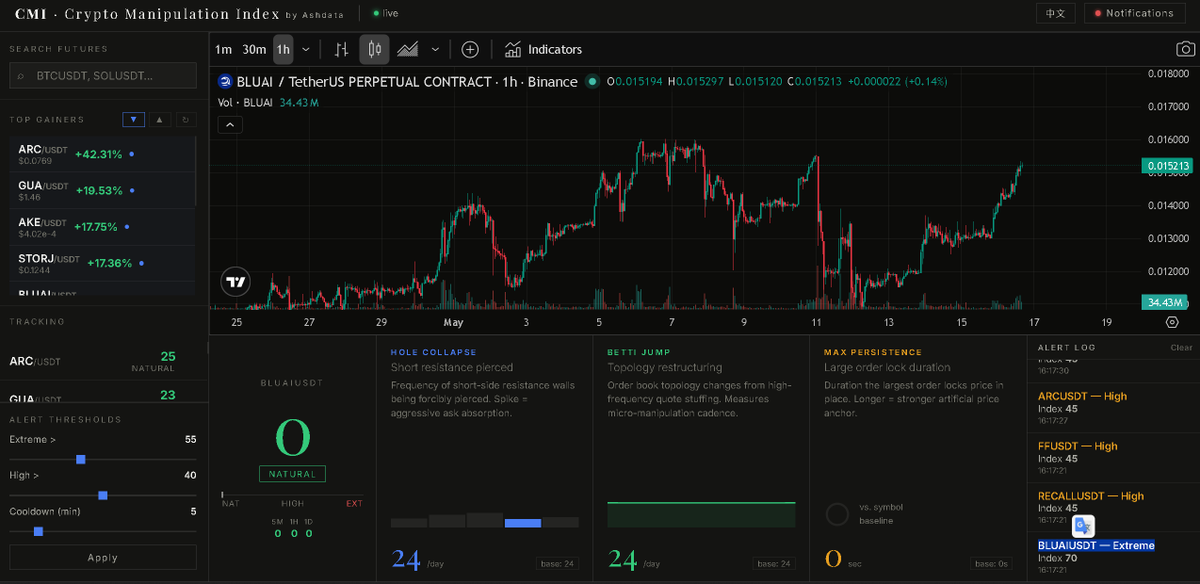This screenshot has height=584, width=1200.
Task: Sort Top Gainers descending with down arrow
Action: [134, 120]
